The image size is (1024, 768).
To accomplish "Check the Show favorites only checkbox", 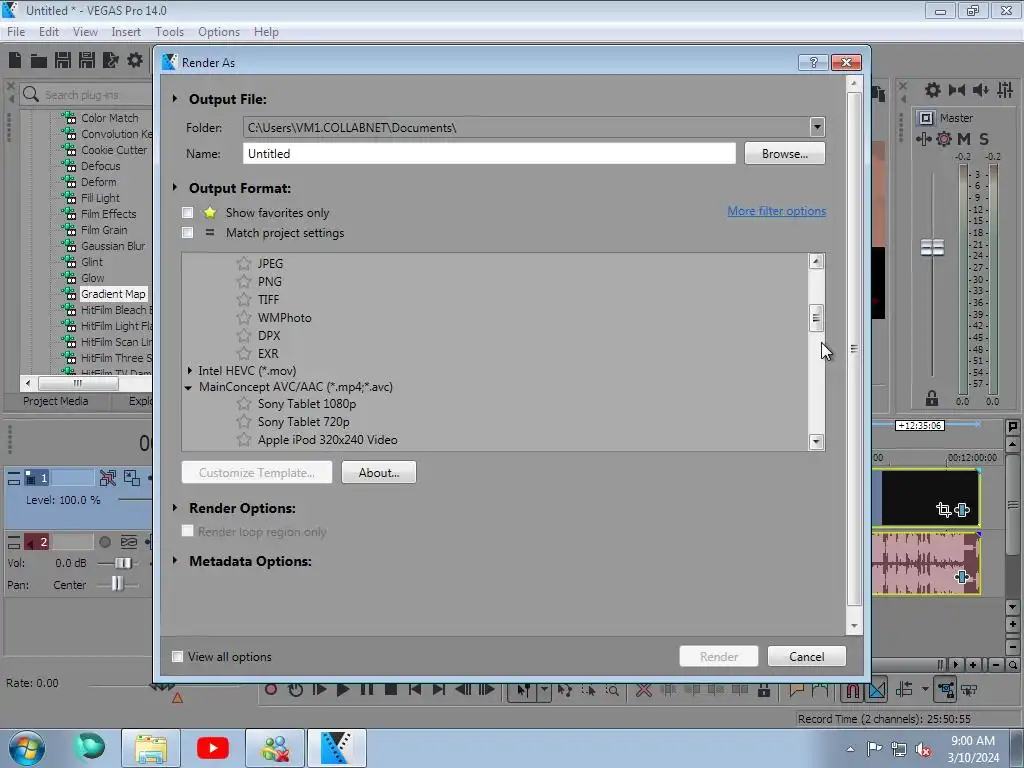I will point(187,213).
